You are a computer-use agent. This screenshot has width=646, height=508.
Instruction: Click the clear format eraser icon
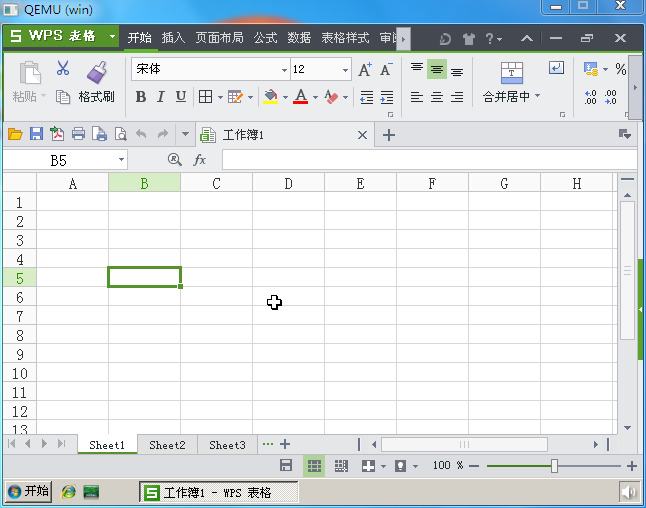point(331,97)
